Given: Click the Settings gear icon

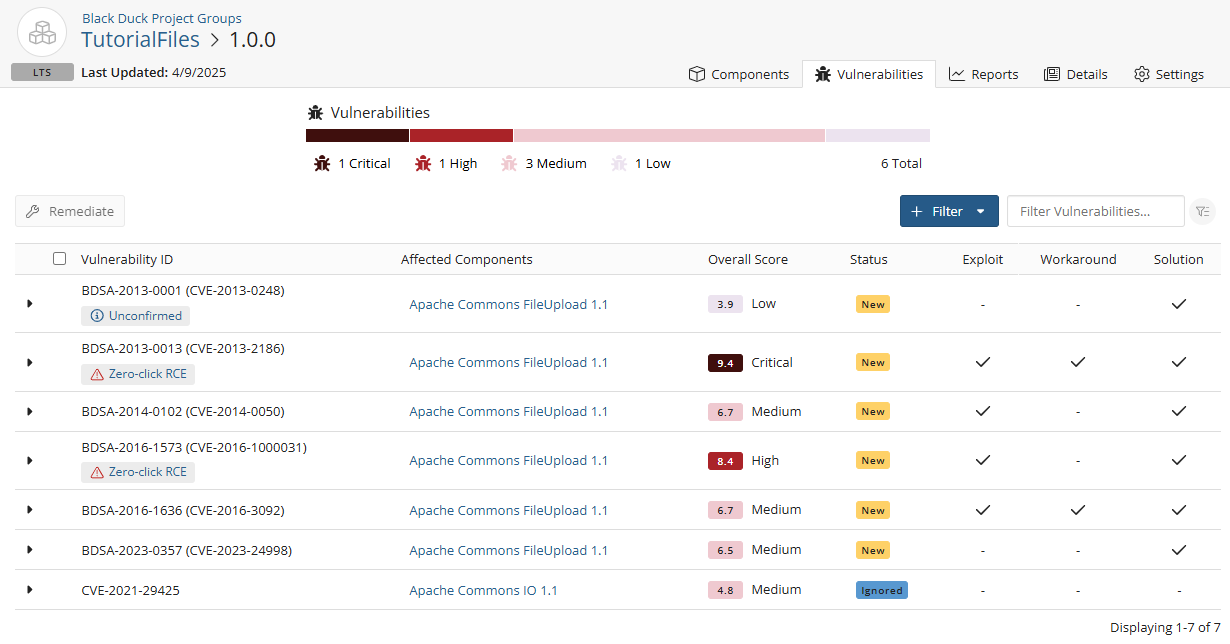Looking at the screenshot, I should point(1140,73).
